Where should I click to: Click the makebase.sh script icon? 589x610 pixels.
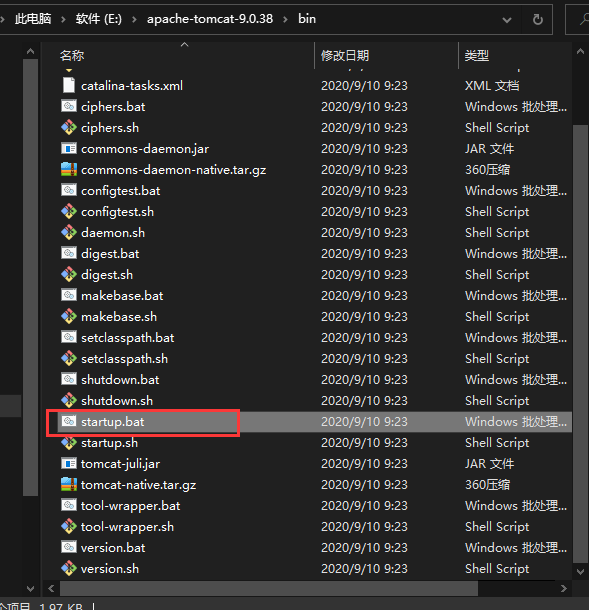coord(69,316)
